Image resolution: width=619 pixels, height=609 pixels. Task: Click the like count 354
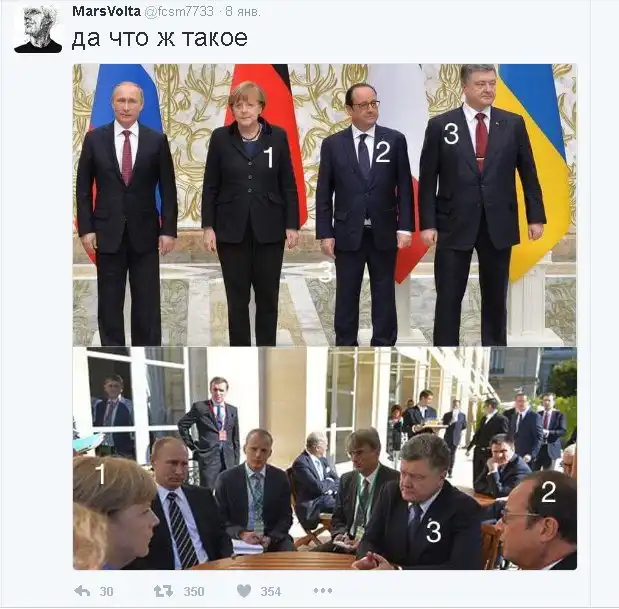pos(271,591)
